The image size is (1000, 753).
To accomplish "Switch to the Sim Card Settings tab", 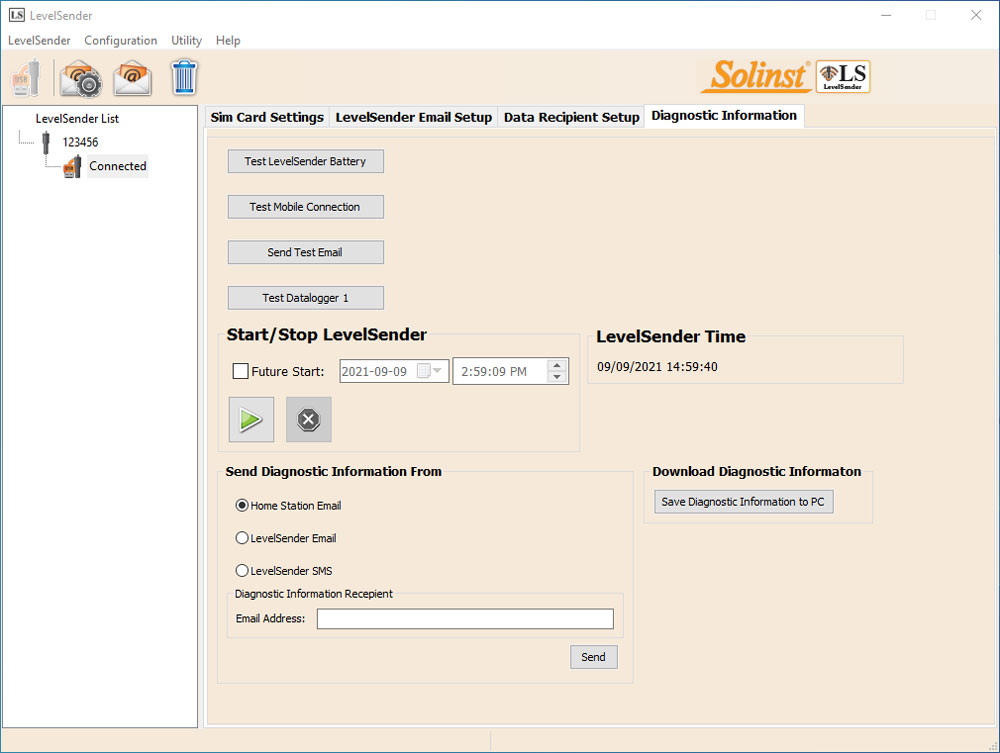I will [x=266, y=116].
